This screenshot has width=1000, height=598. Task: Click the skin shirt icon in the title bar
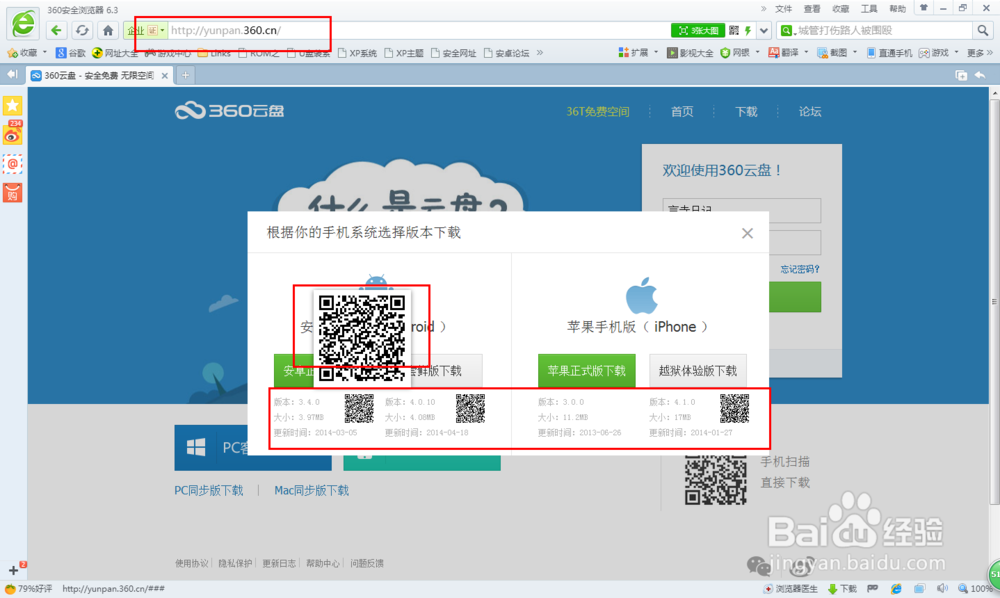tap(923, 8)
